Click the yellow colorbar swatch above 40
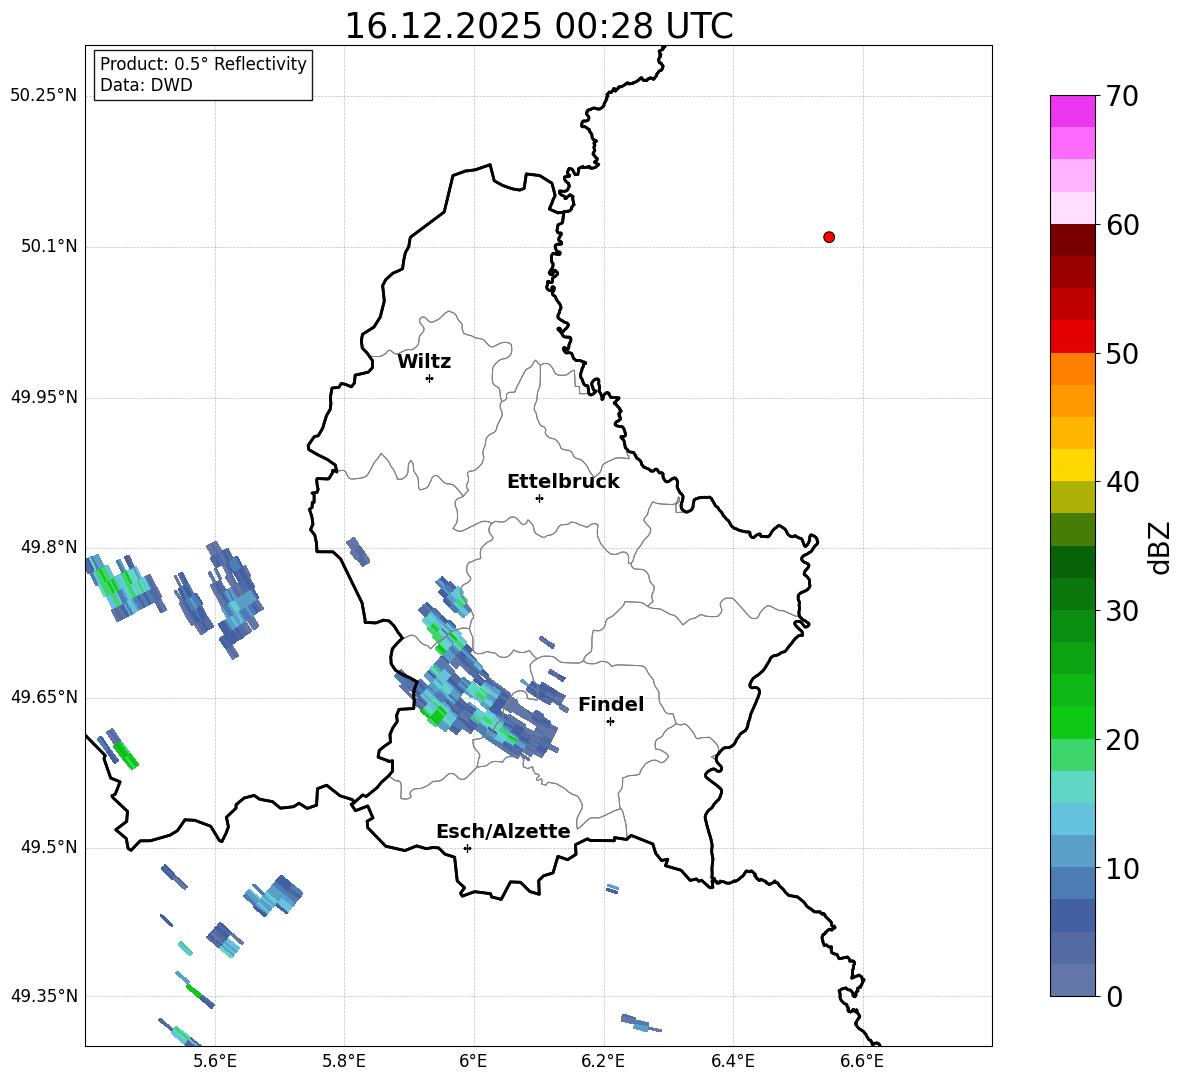 pyautogui.click(x=1073, y=465)
